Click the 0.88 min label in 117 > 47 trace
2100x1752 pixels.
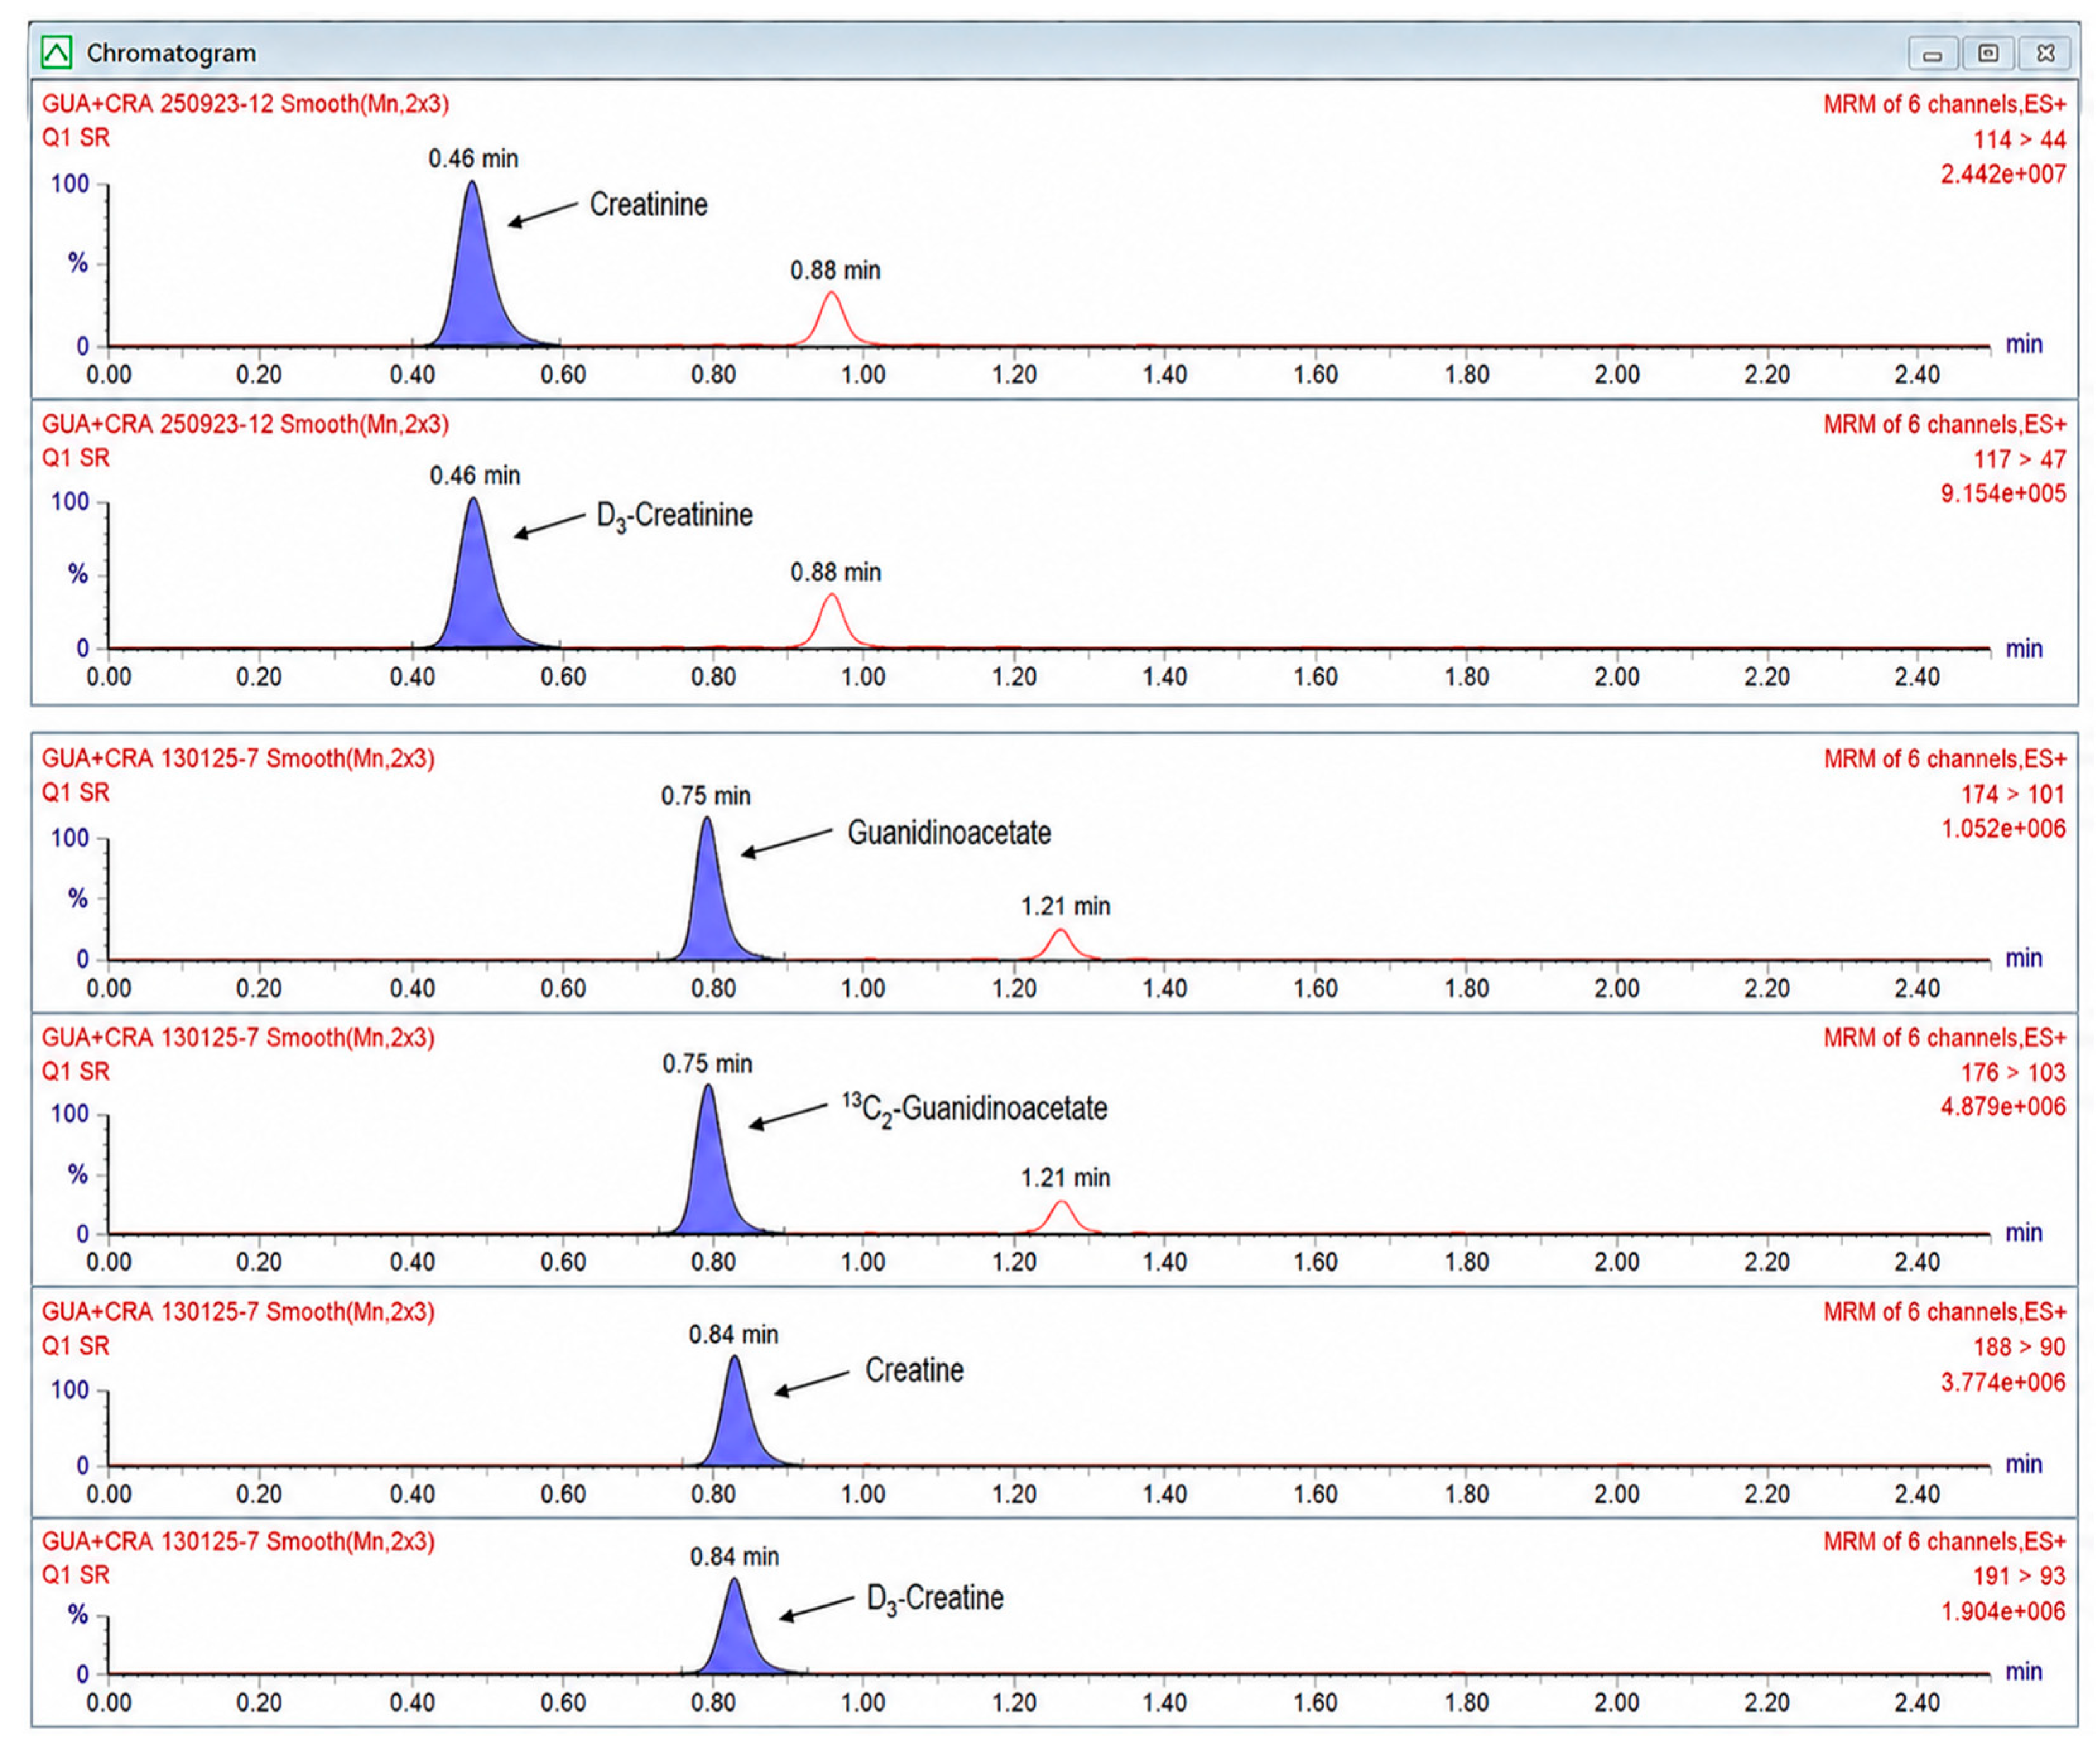coord(835,572)
